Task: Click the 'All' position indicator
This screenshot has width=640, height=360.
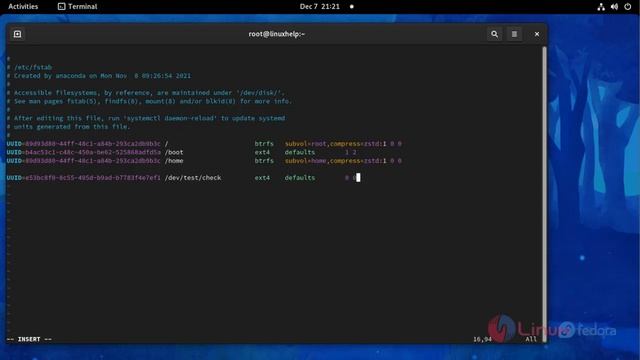Action: point(531,339)
